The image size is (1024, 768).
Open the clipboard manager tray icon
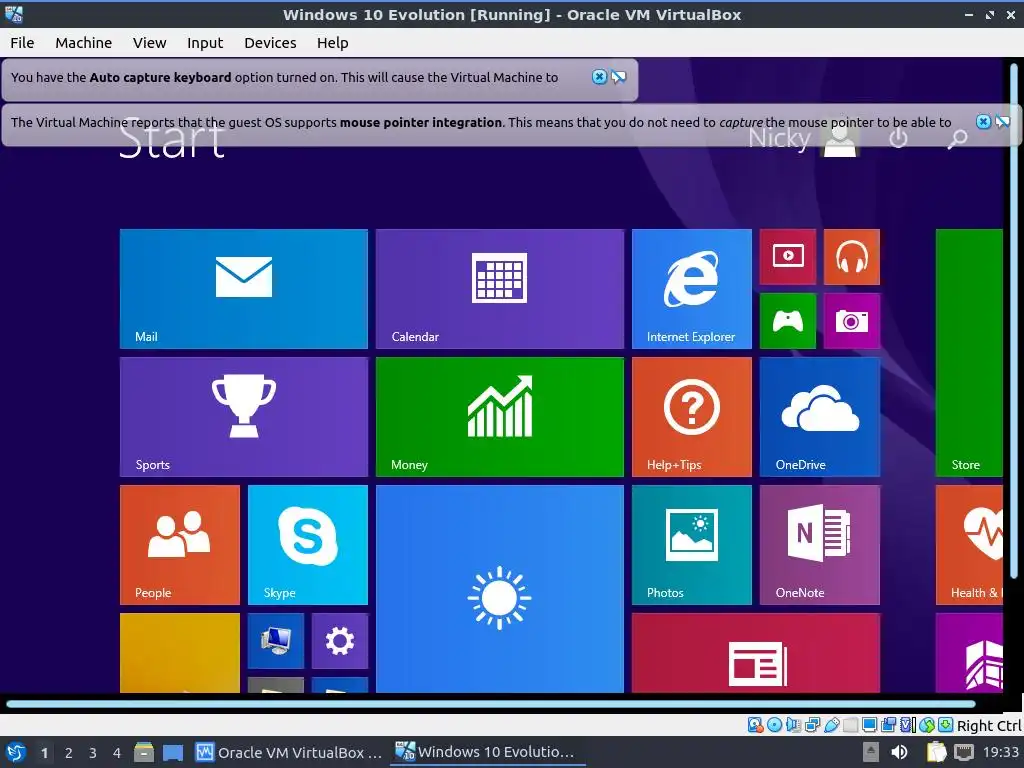[x=936, y=752]
